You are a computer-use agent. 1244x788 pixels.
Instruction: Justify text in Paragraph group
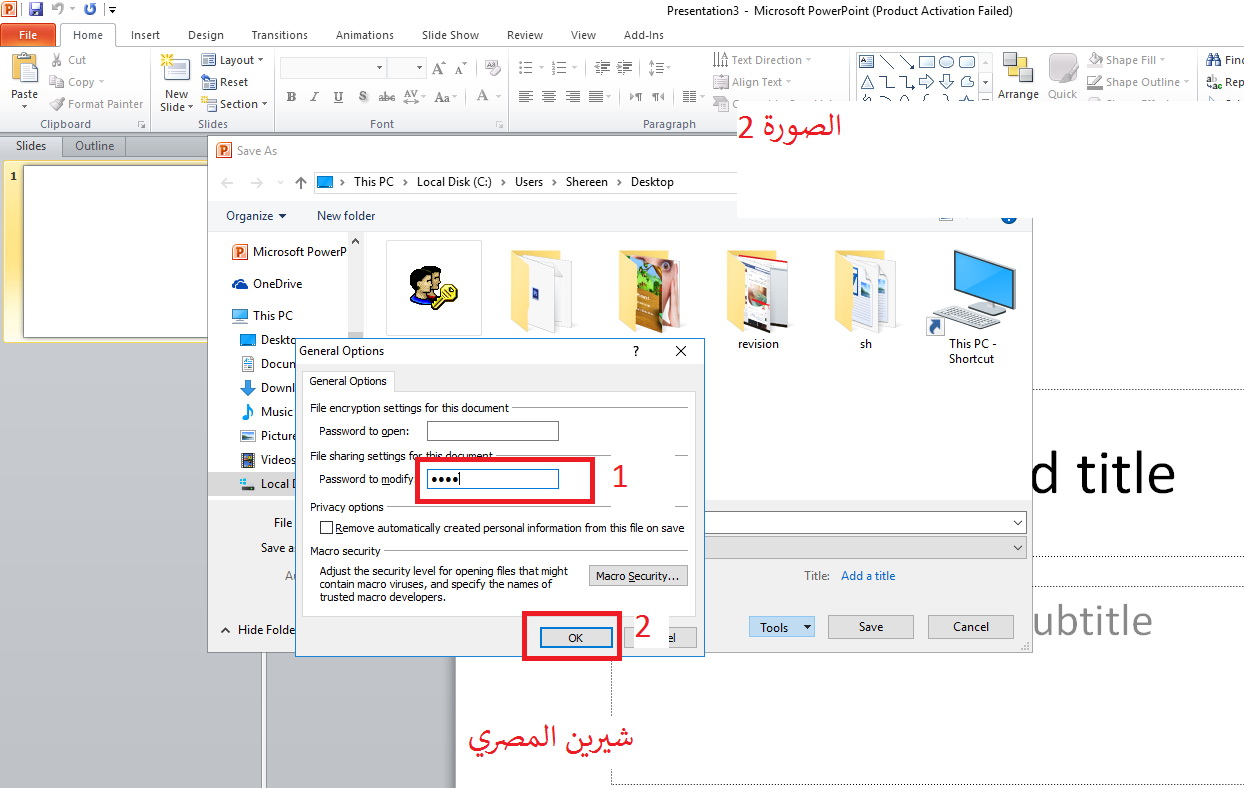tap(596, 97)
